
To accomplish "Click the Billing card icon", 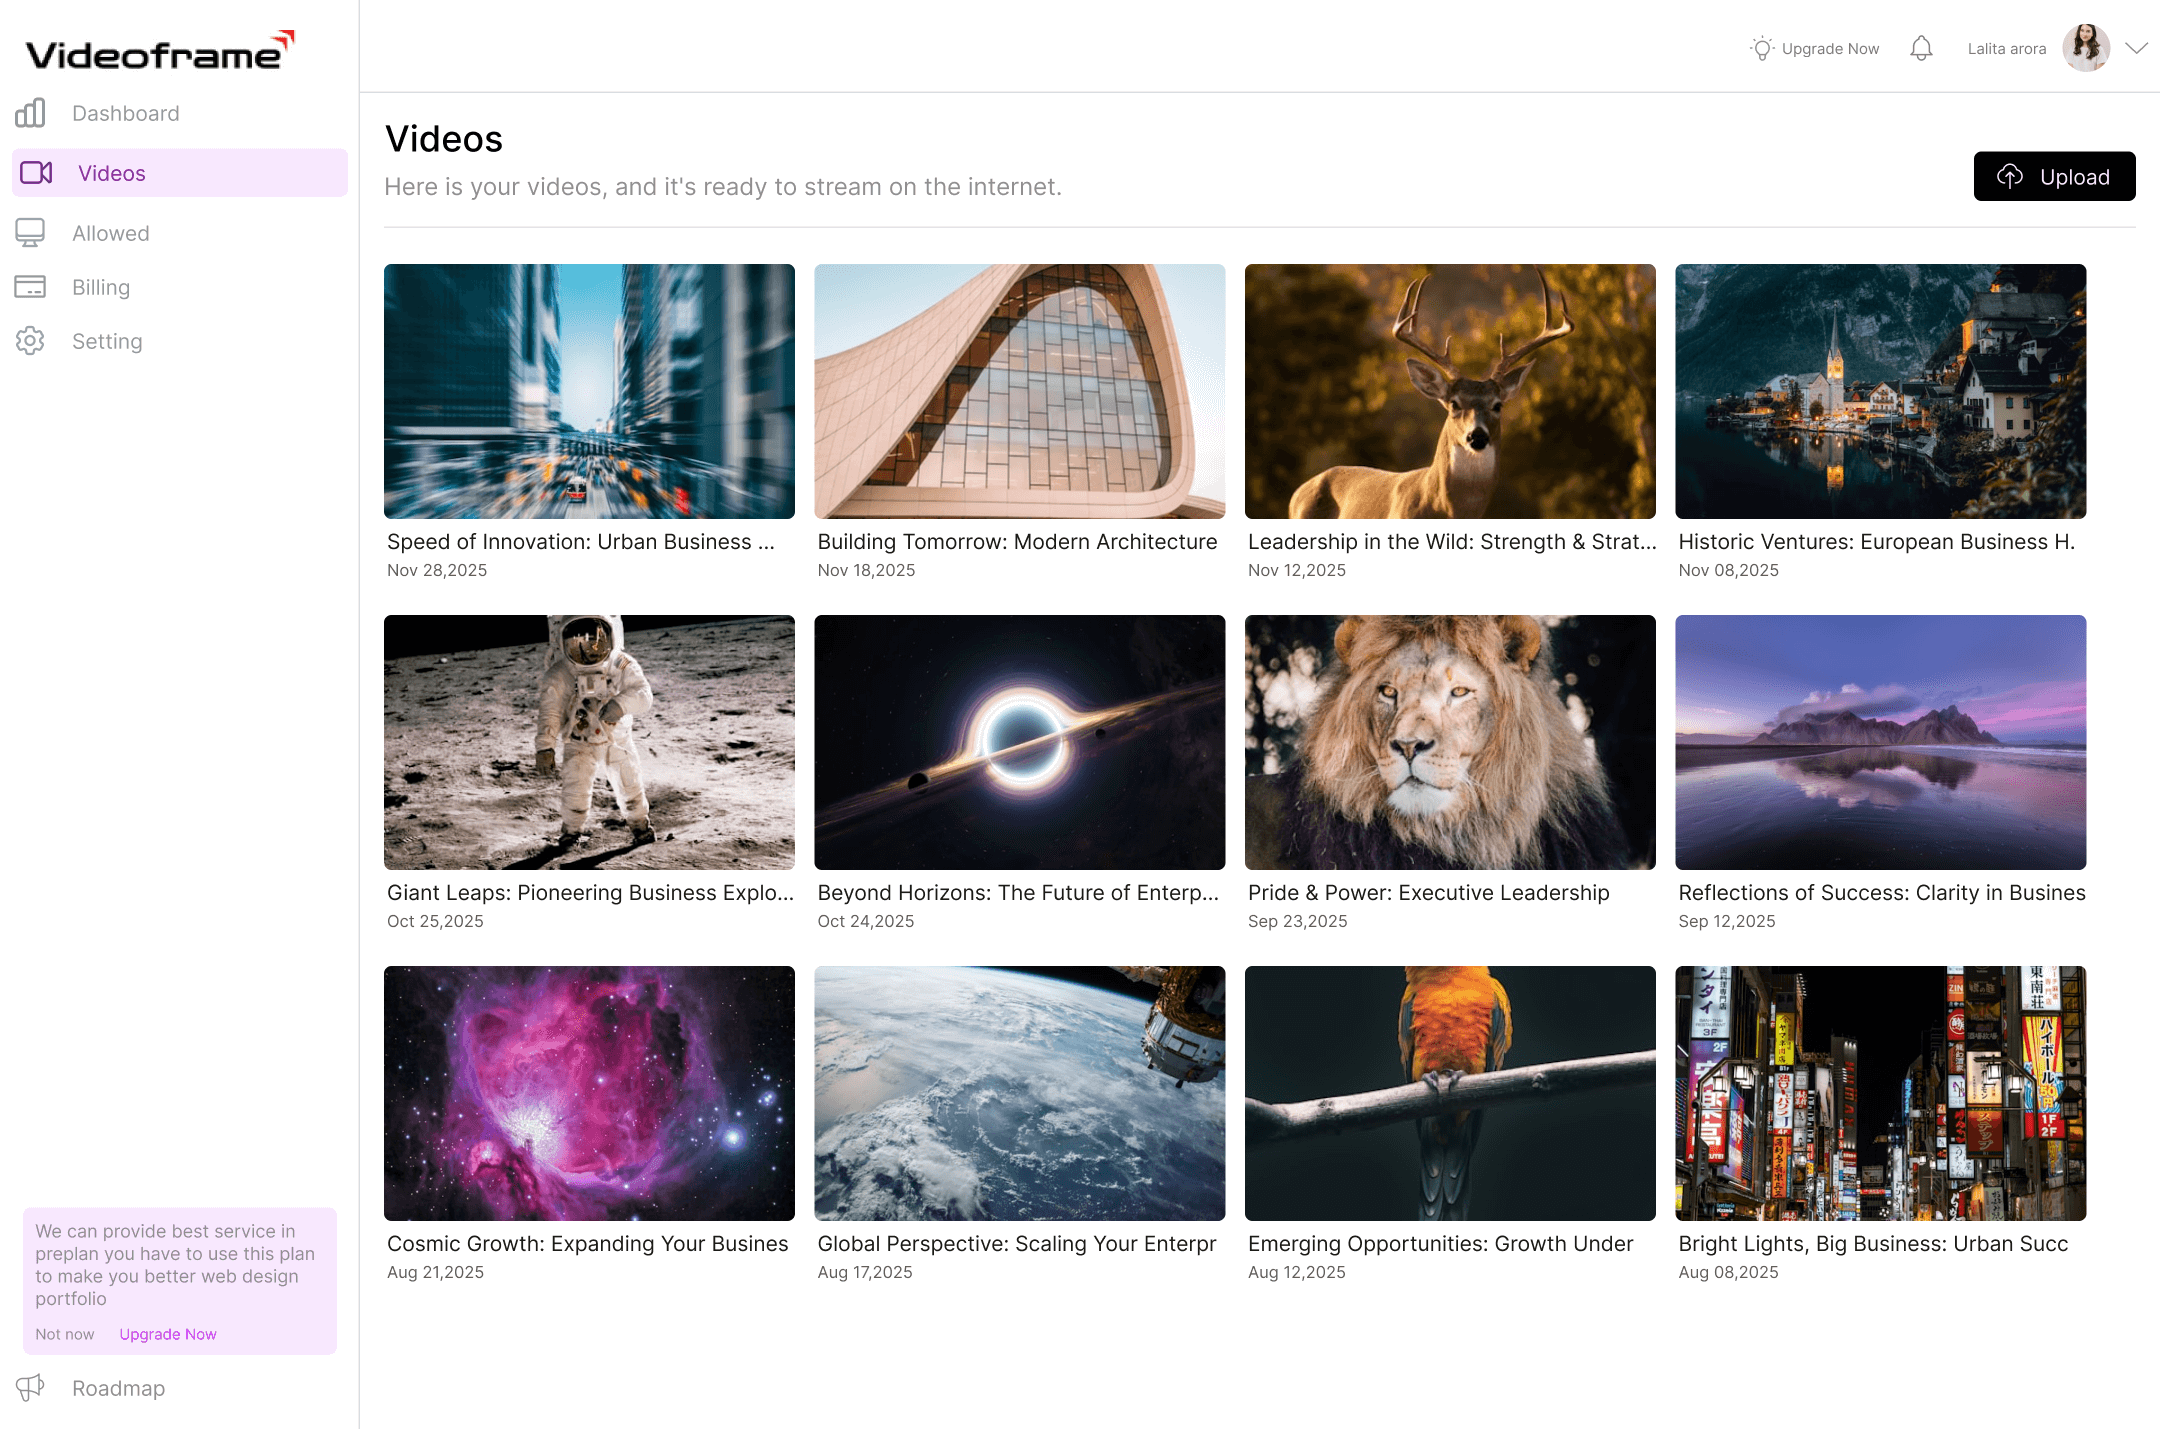I will pos(30,287).
